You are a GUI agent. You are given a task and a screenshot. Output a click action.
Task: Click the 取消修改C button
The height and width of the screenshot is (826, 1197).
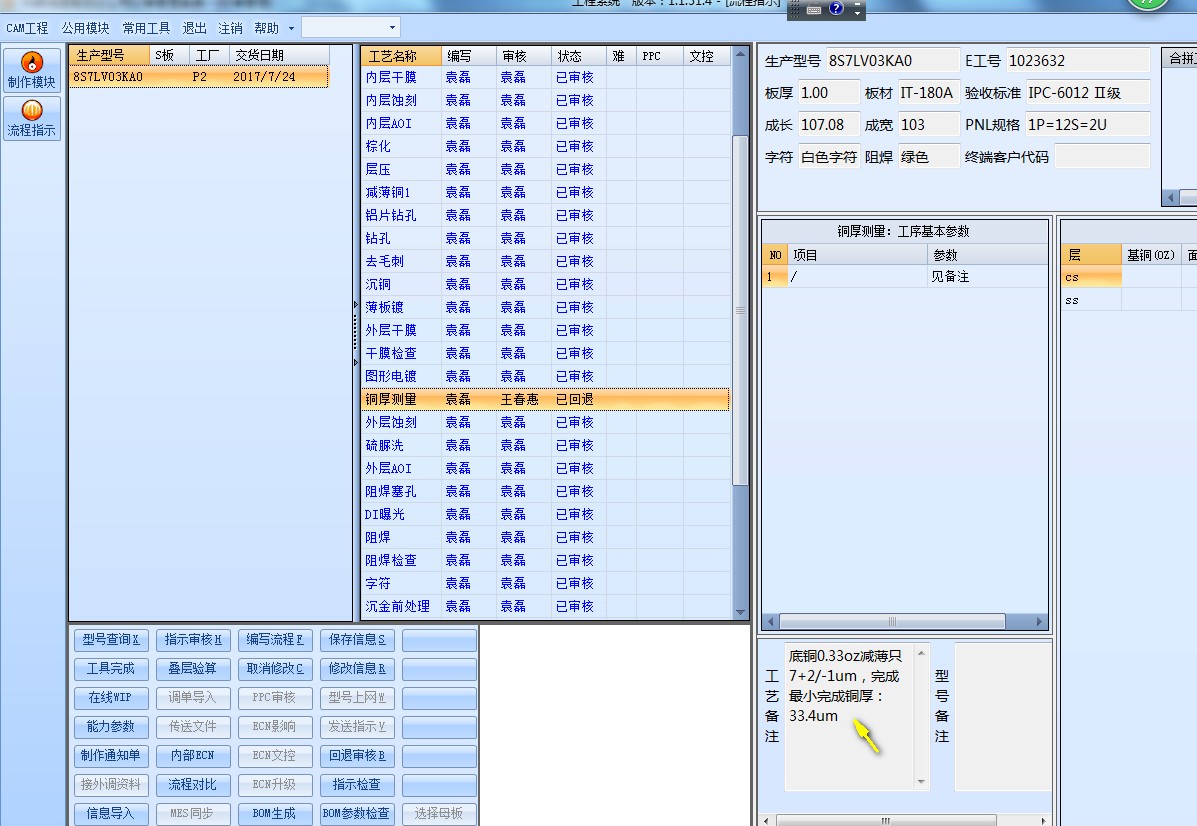[275, 669]
